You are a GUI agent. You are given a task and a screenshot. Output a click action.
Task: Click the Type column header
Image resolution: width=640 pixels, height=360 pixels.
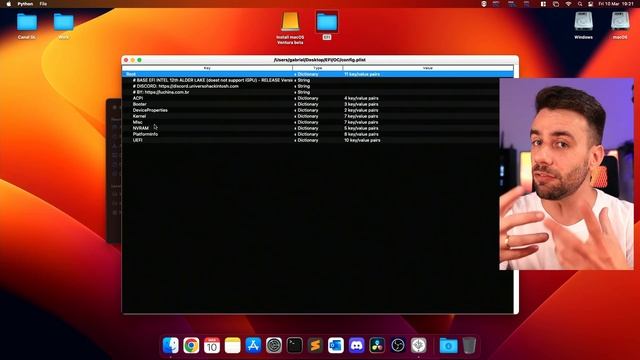pyautogui.click(x=318, y=68)
